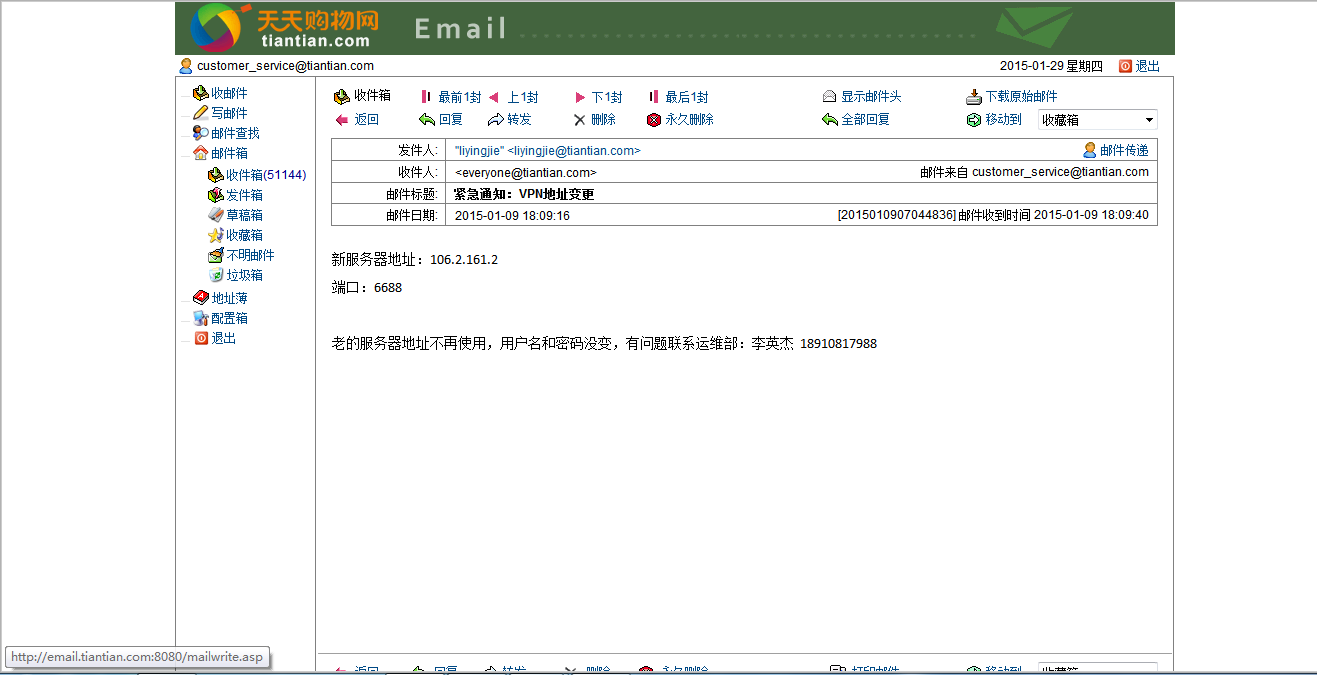This screenshot has height=675, width=1317.
Task: Click 最后1封 text link
Action: click(687, 97)
